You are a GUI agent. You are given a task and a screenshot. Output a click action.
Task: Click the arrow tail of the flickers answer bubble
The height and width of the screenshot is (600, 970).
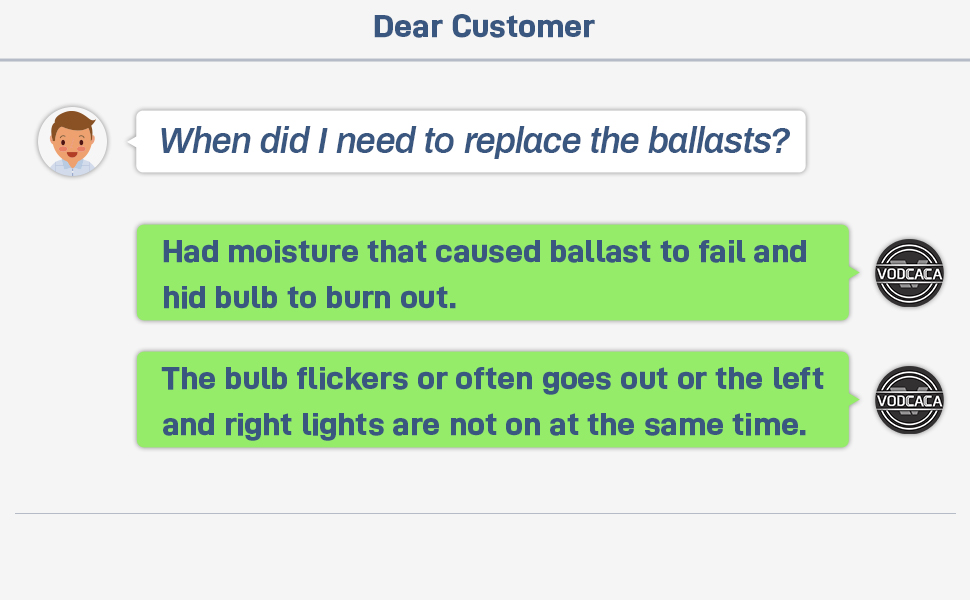click(x=854, y=400)
